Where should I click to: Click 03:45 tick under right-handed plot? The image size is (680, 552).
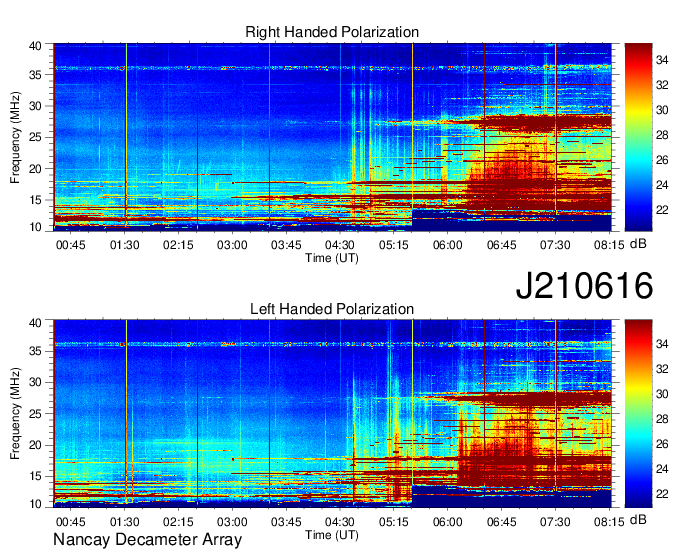(x=286, y=245)
